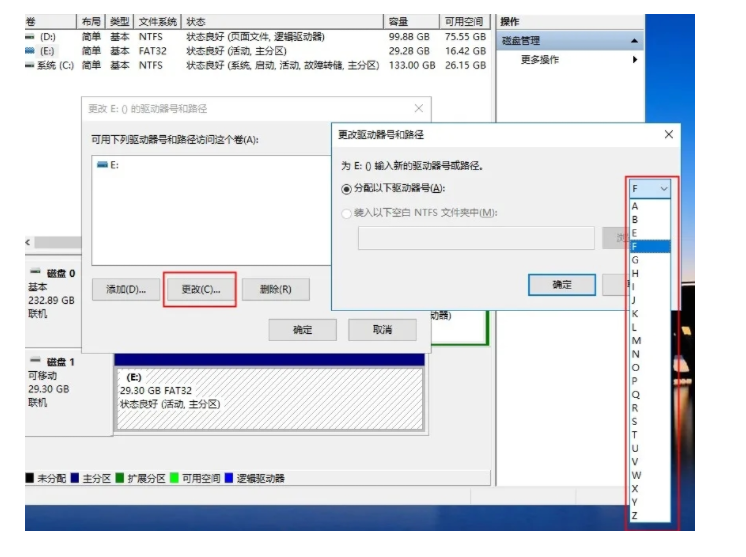Pick drive letter M in dropdown list
This screenshot has width=746, height=557.
pos(637,341)
